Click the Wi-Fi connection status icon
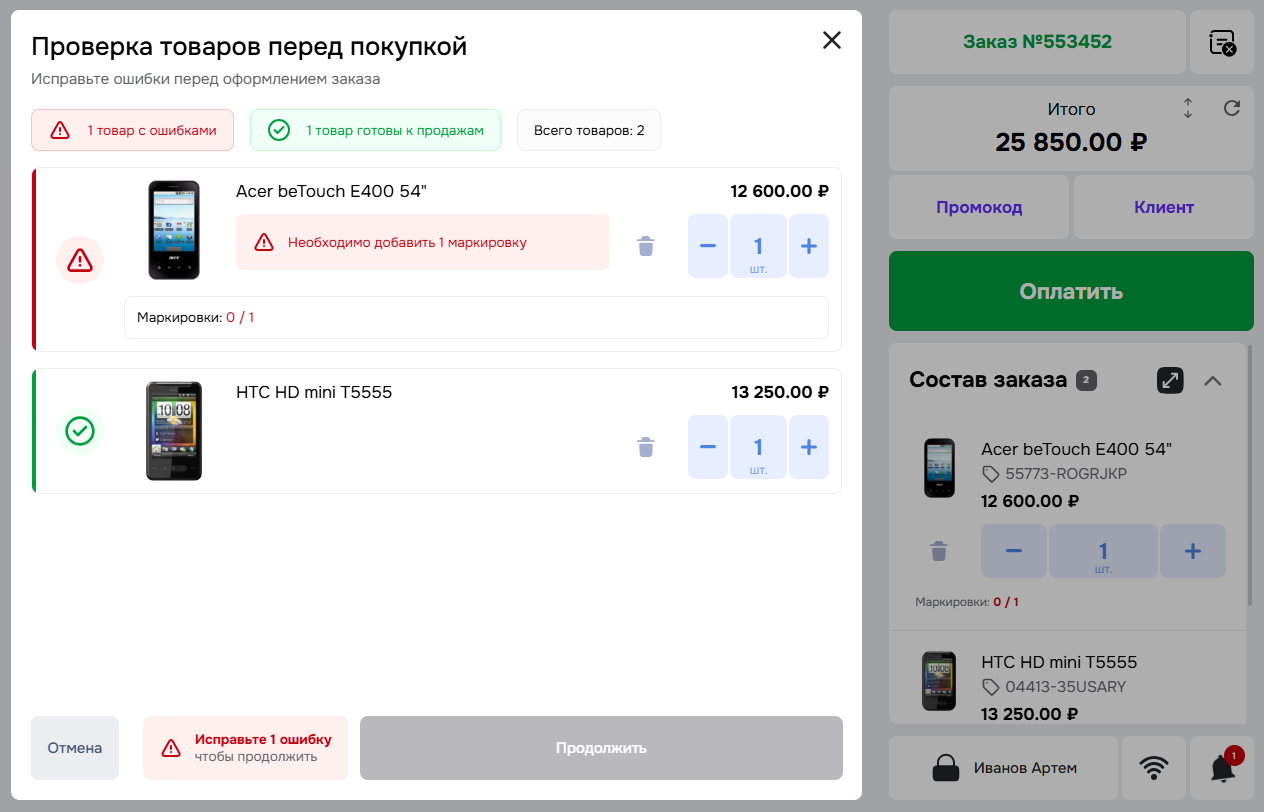The image size is (1264, 812). [1154, 768]
